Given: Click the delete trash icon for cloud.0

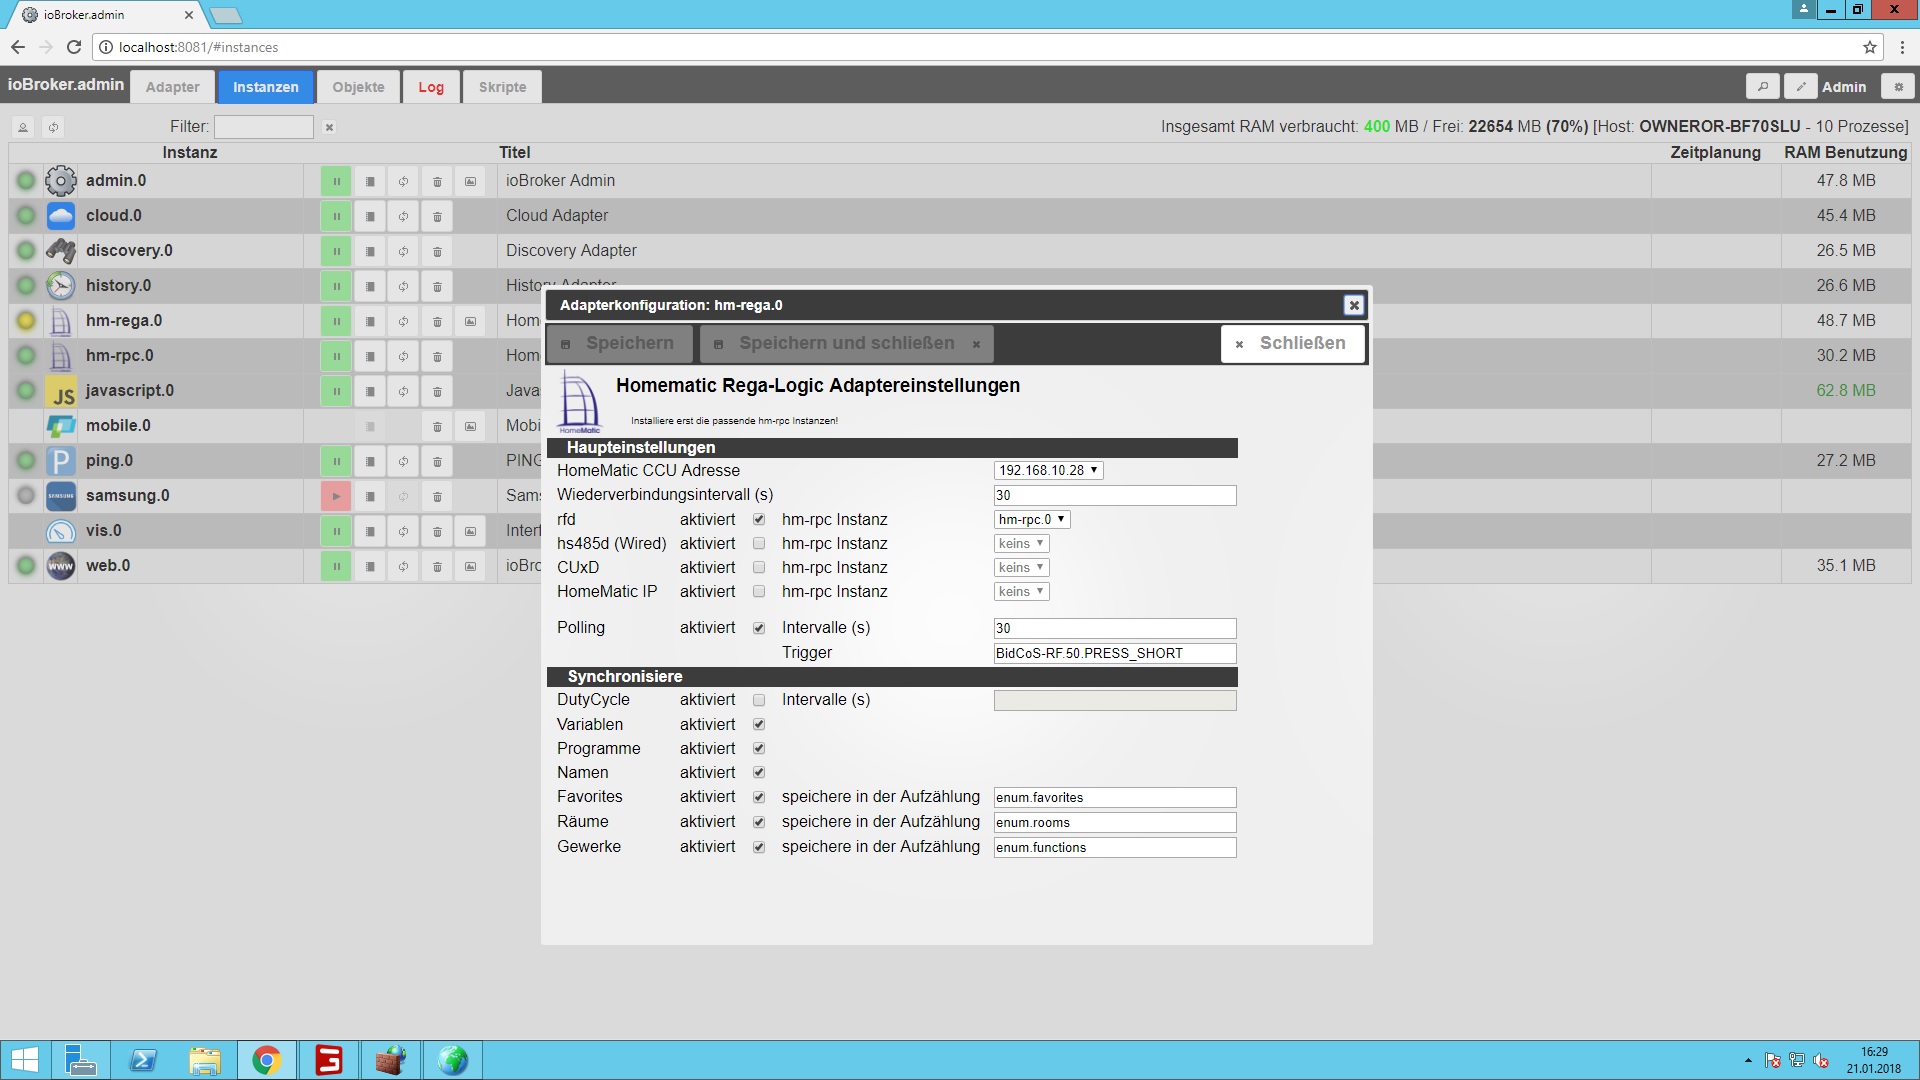Looking at the screenshot, I should 437,216.
